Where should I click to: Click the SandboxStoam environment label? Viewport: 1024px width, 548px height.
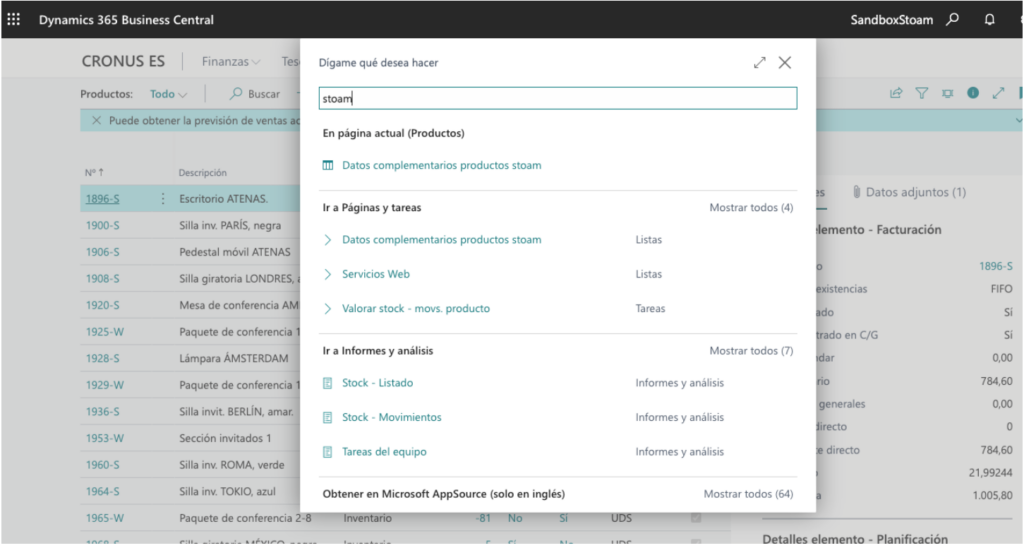point(891,20)
